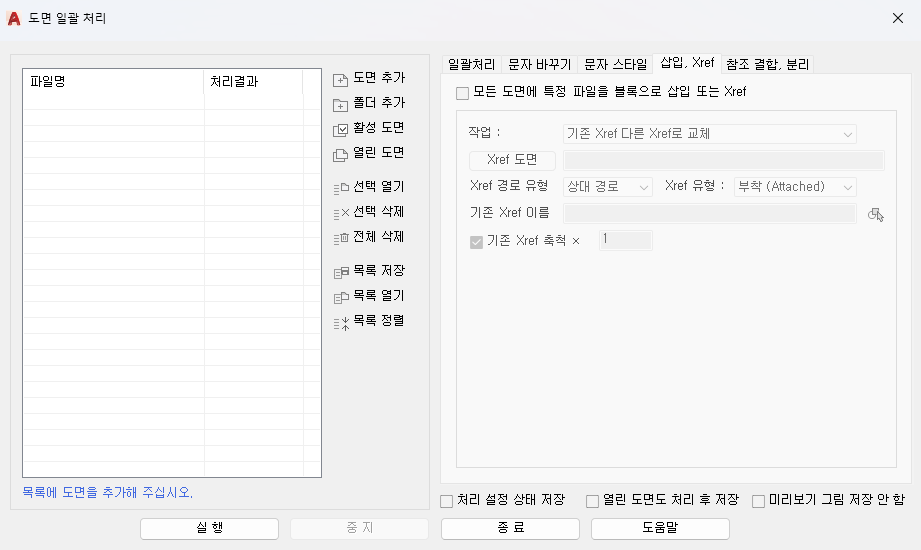
Task: Click the 도면 추가 text label
Action: 379,78
